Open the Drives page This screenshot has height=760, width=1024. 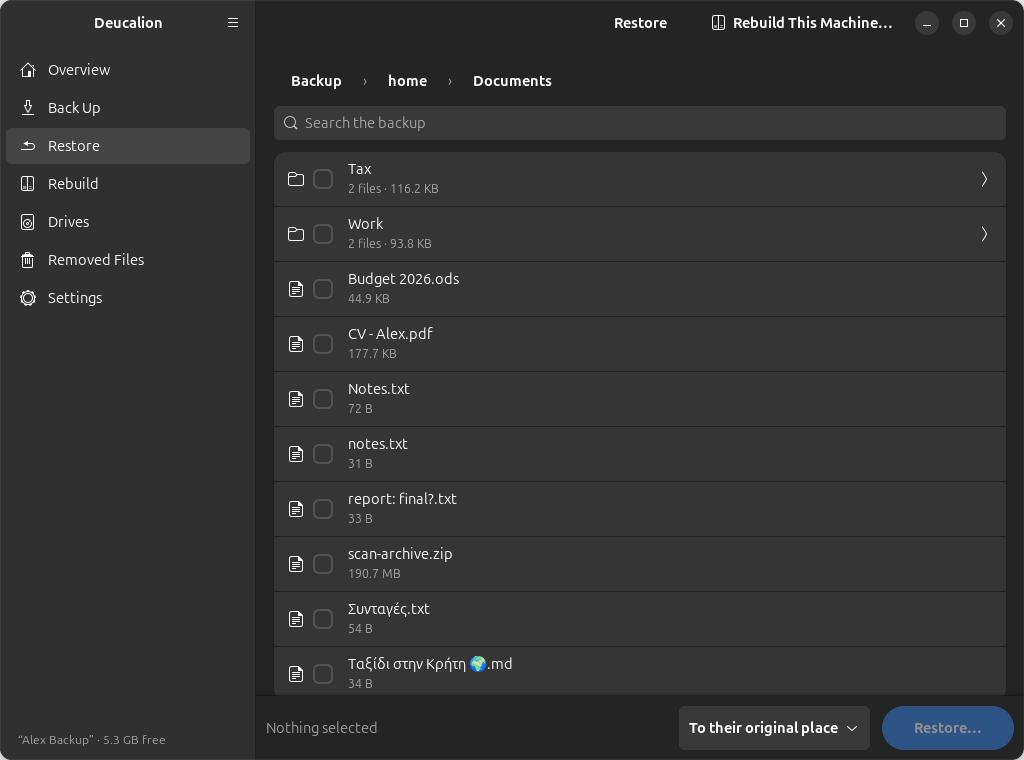[x=128, y=222]
